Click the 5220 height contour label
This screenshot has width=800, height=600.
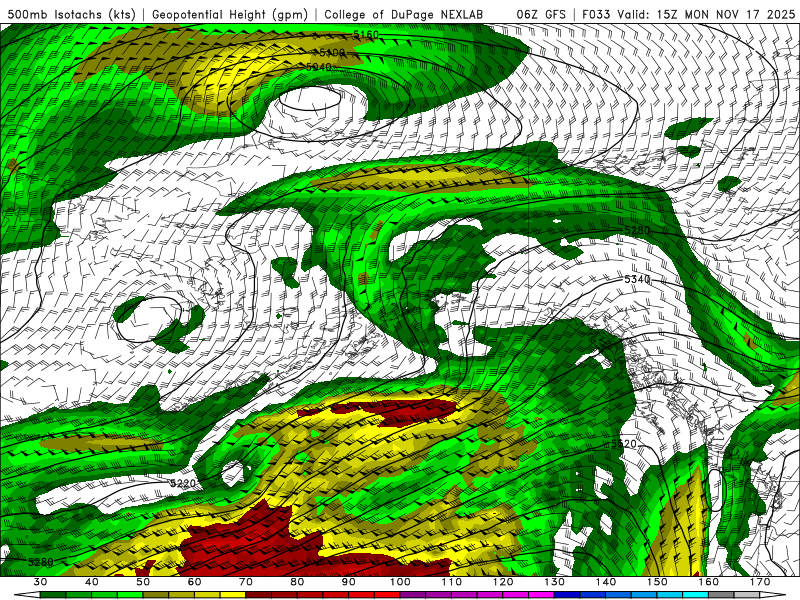pos(183,483)
